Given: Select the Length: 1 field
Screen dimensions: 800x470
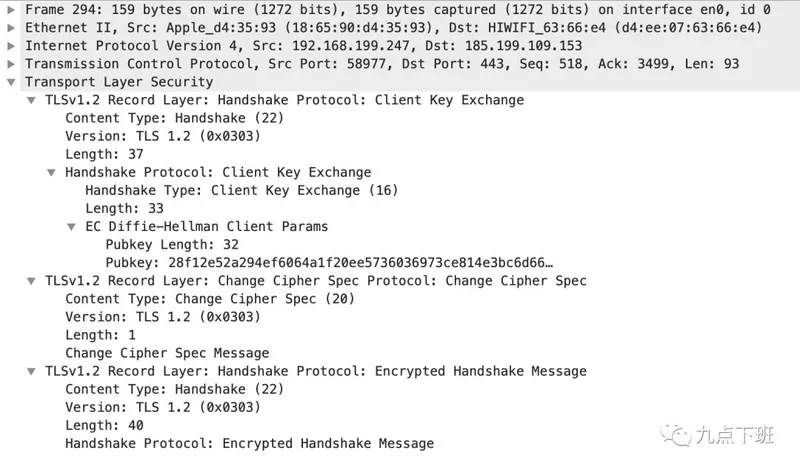Looking at the screenshot, I should [100, 335].
